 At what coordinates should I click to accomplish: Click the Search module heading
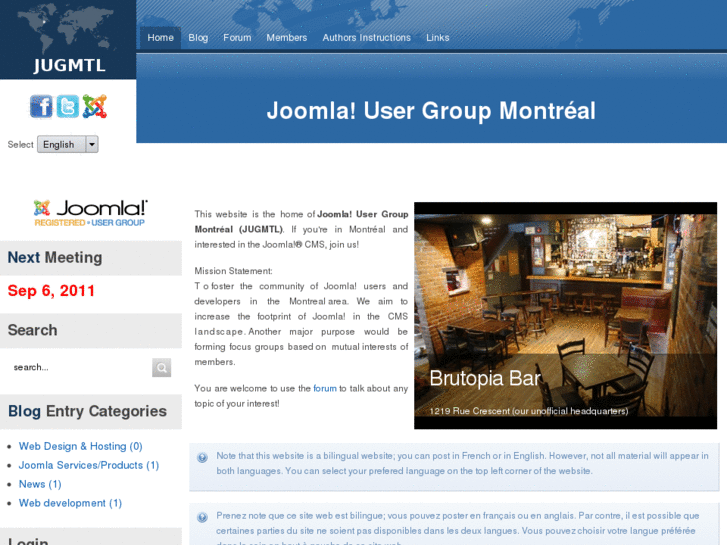pyautogui.click(x=32, y=330)
